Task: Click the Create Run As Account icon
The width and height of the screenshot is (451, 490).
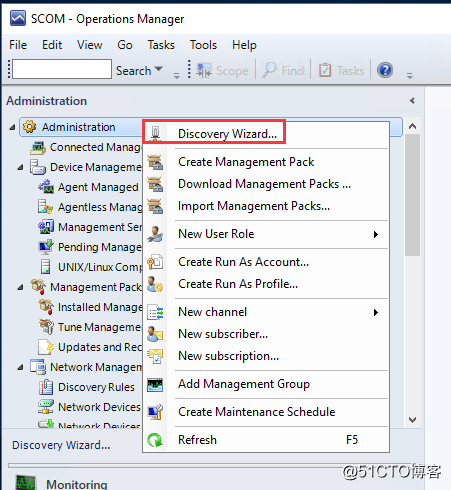Action: point(155,262)
